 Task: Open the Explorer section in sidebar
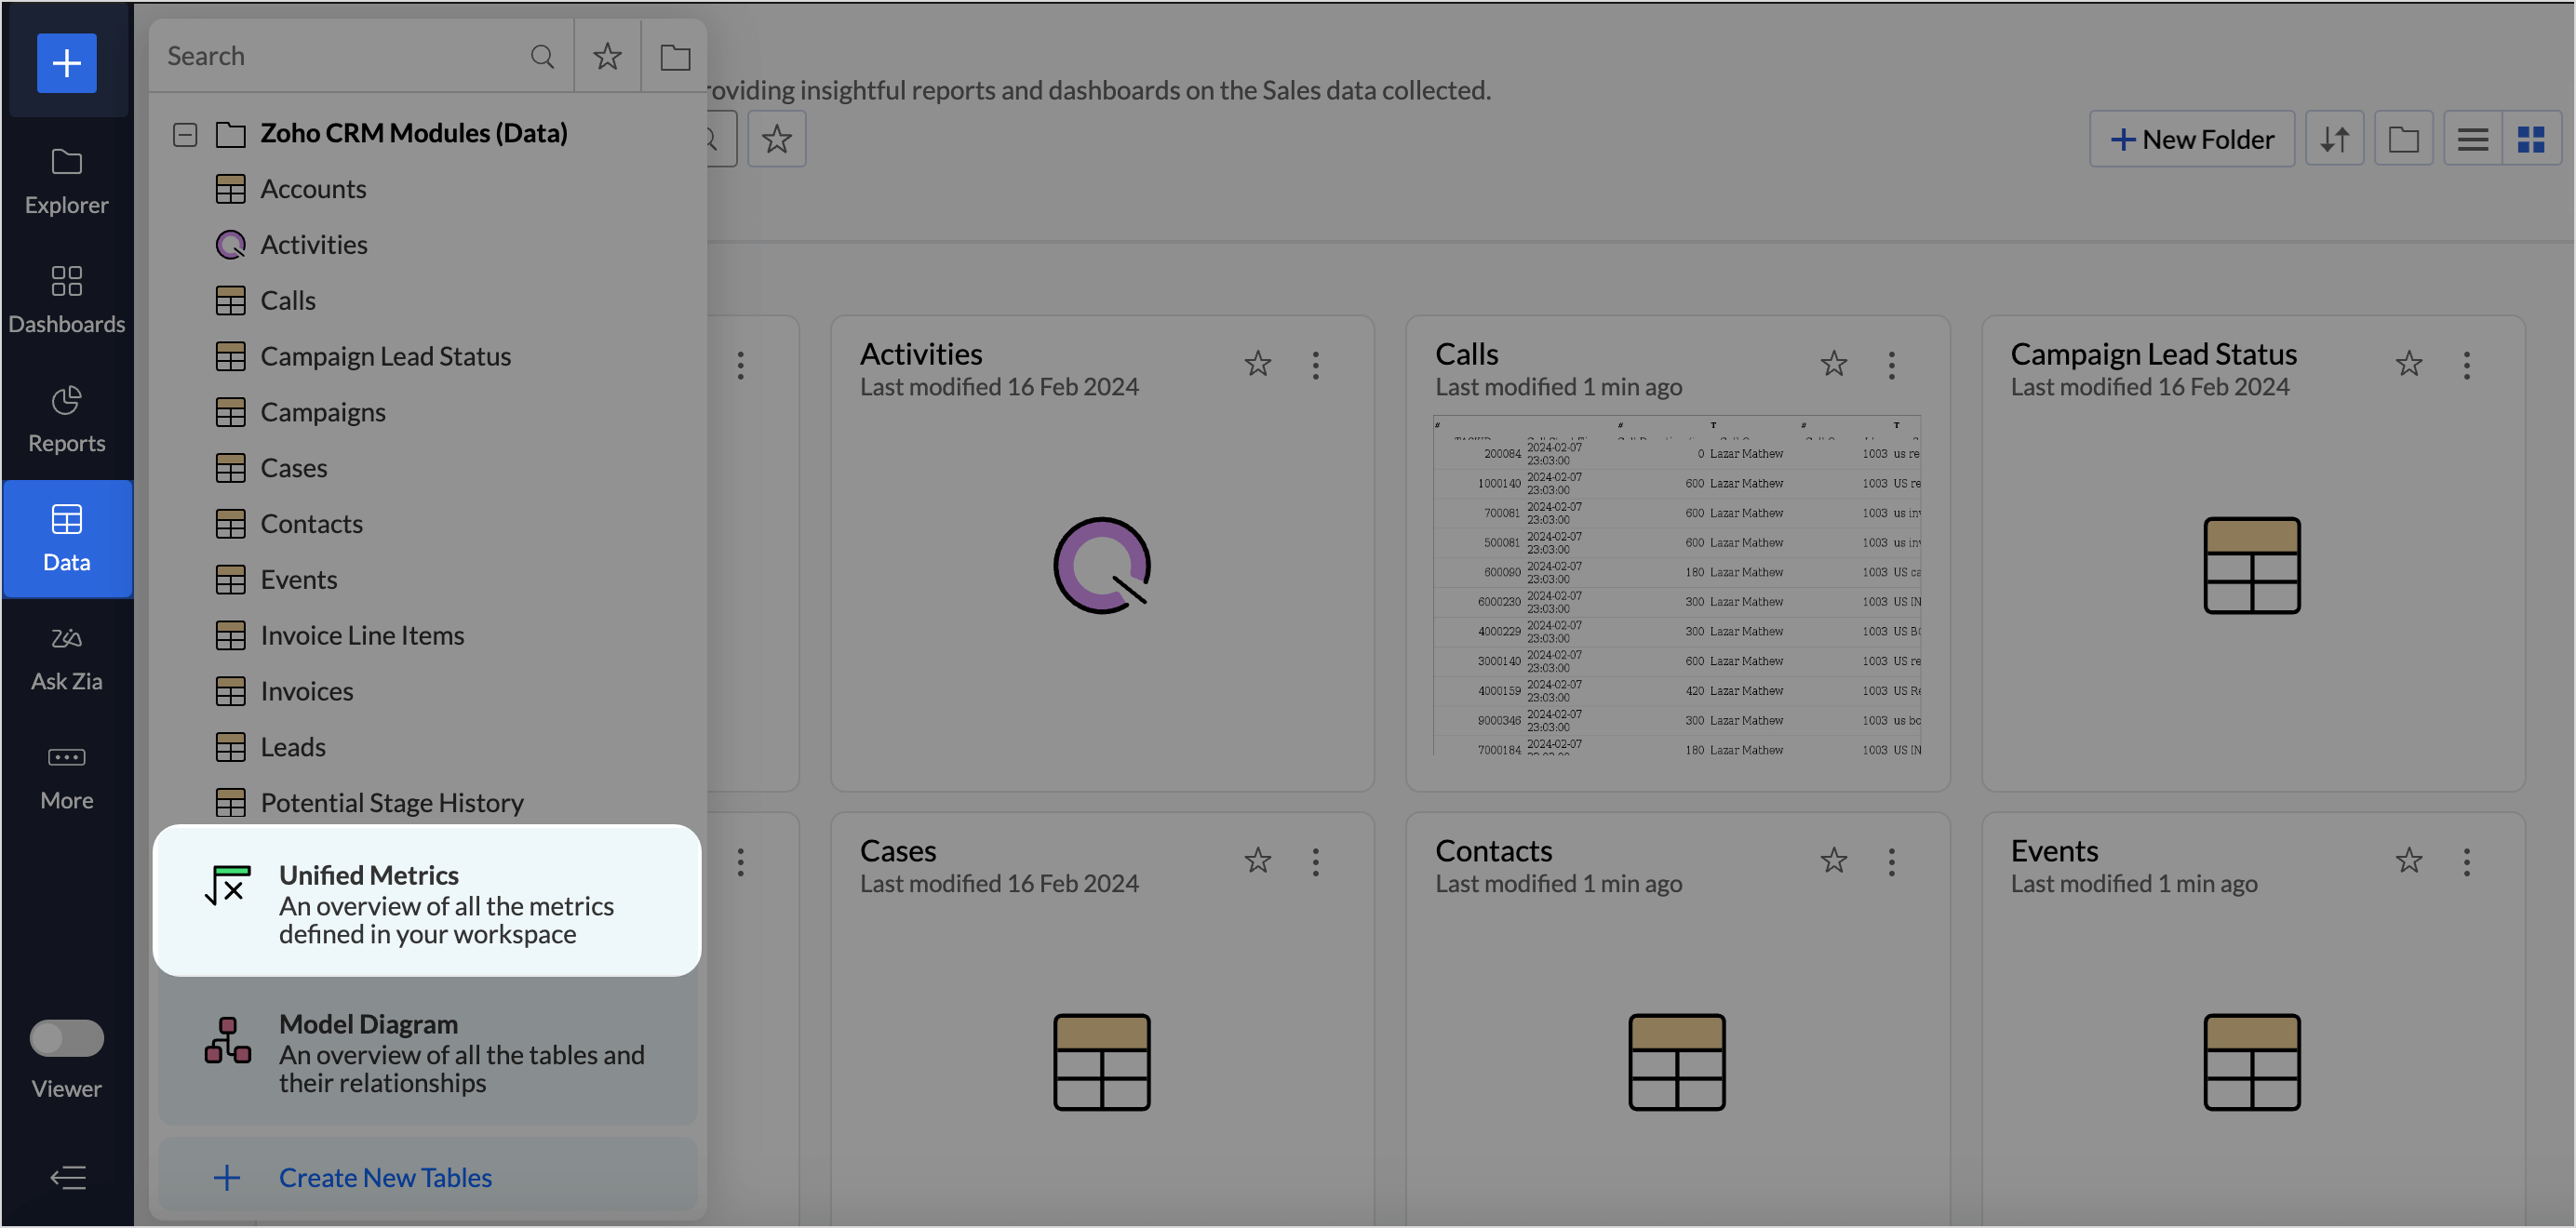coord(66,183)
